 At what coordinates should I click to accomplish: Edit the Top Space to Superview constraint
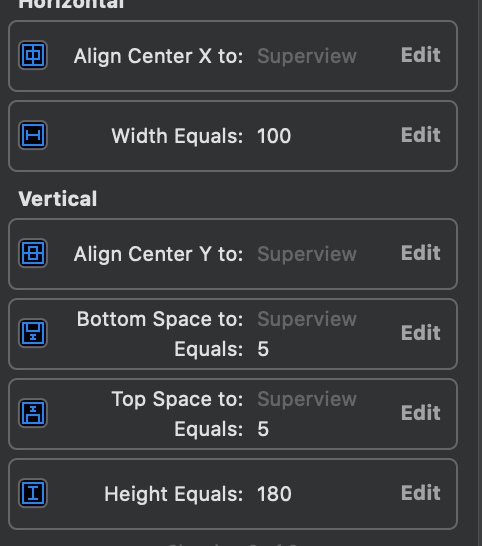pyautogui.click(x=420, y=413)
